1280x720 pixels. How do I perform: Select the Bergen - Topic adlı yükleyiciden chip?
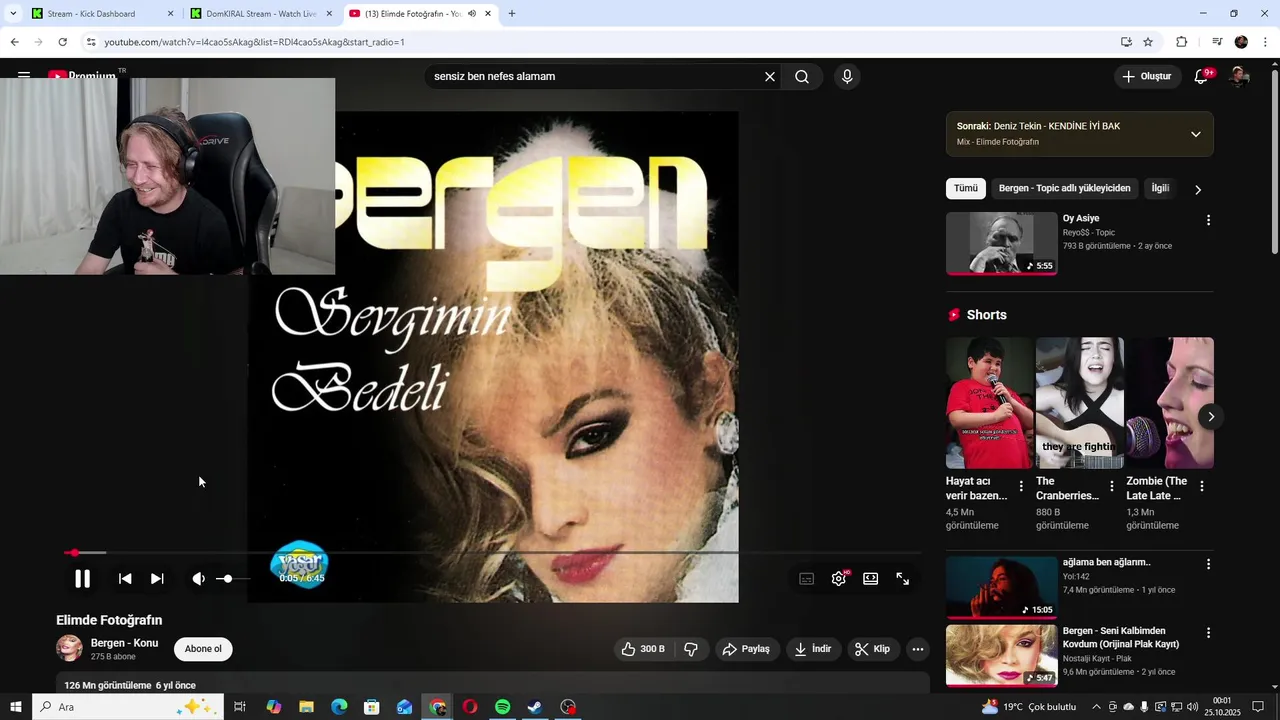1064,188
